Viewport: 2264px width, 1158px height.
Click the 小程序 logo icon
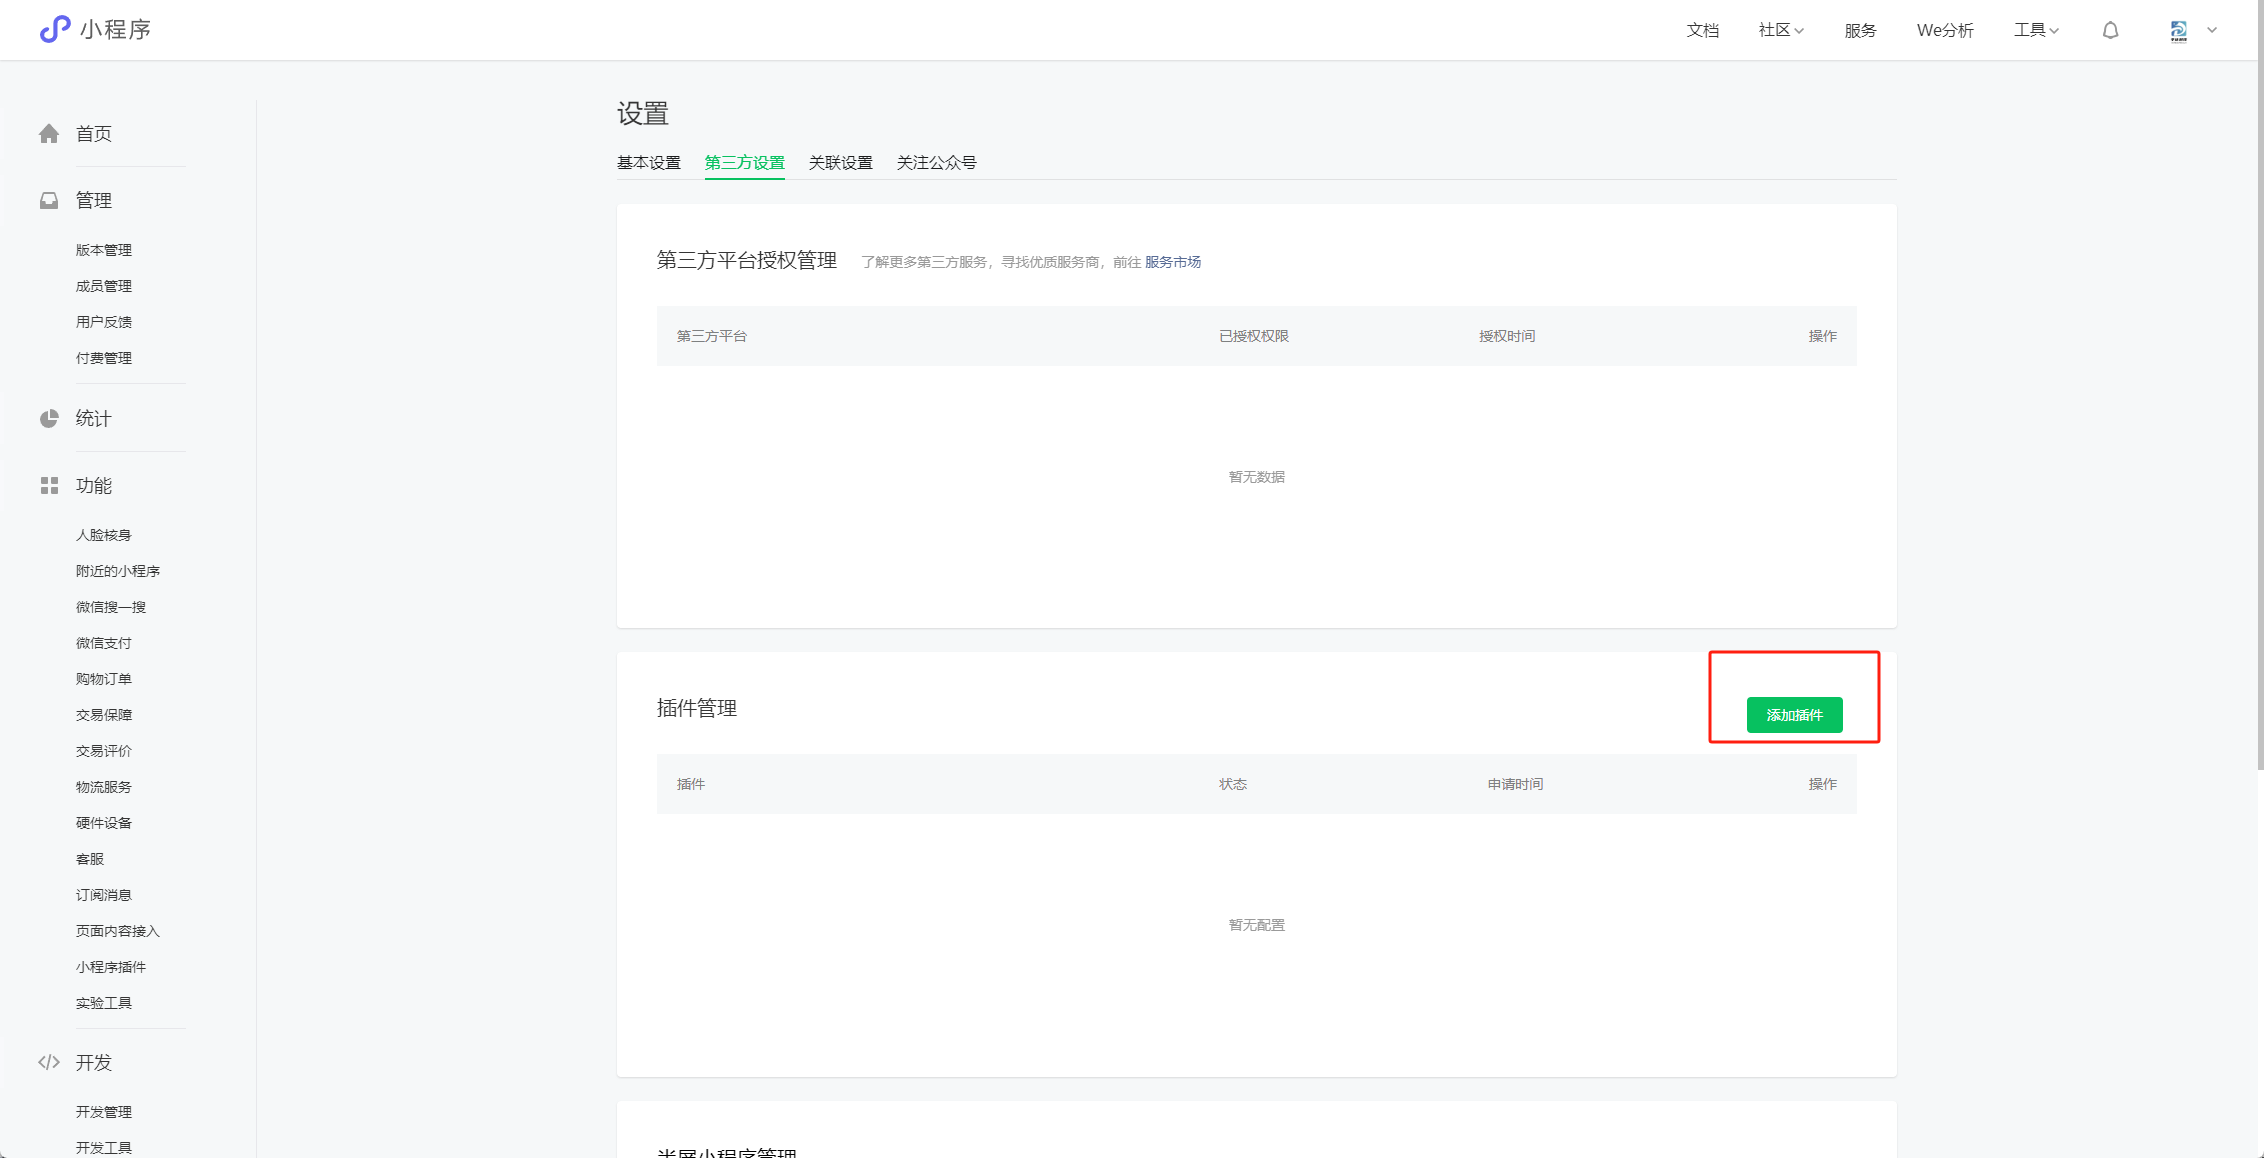pos(54,29)
